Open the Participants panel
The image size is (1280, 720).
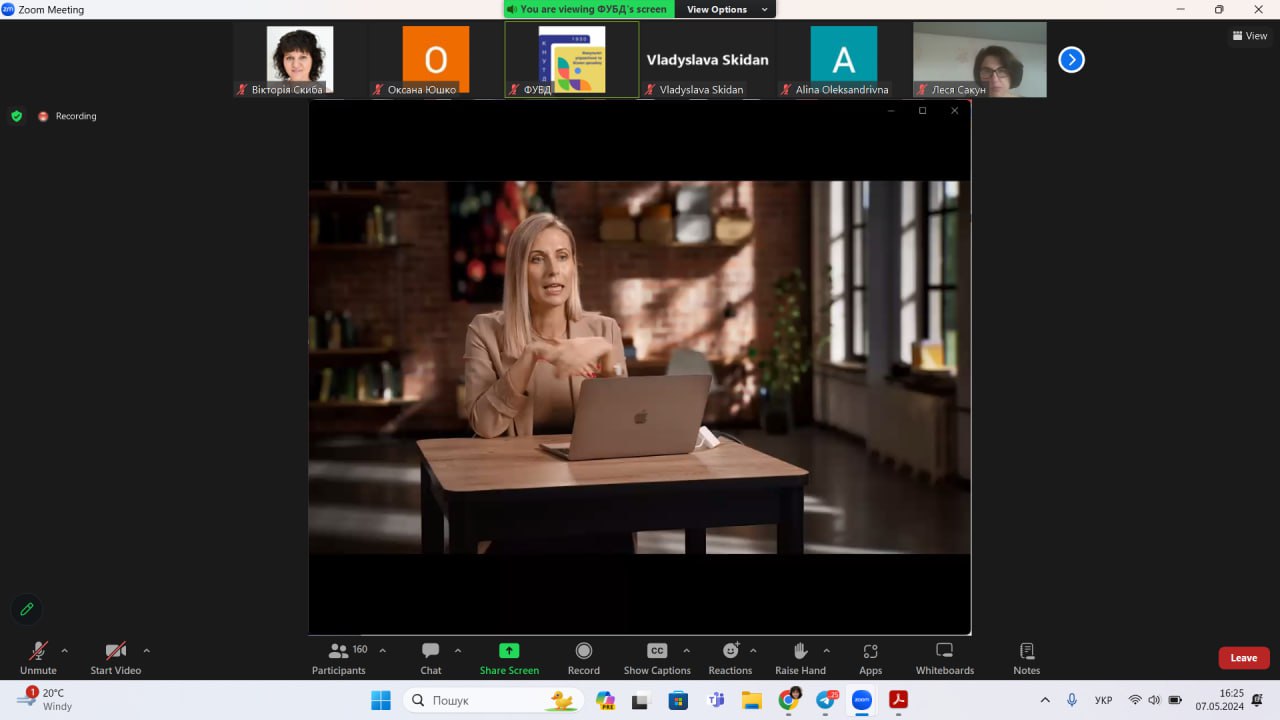pyautogui.click(x=339, y=659)
